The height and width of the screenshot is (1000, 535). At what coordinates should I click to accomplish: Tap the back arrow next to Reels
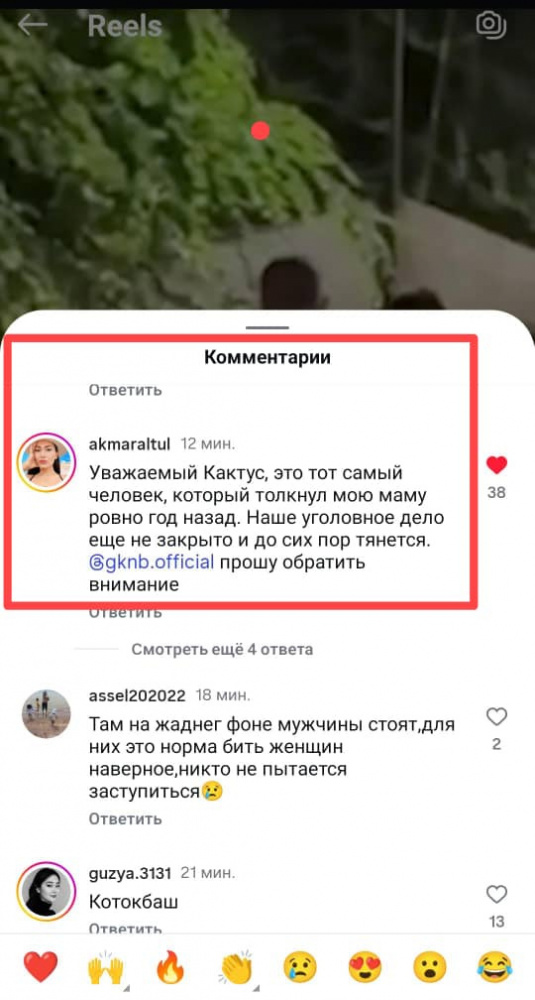coord(33,26)
